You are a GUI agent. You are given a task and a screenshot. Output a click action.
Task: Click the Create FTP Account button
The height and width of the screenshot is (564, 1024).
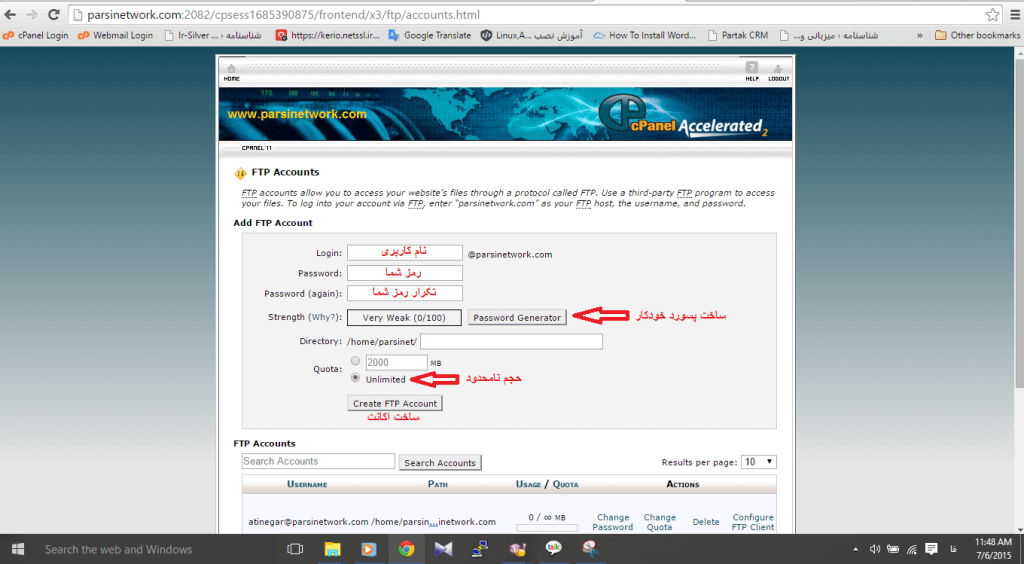(395, 403)
